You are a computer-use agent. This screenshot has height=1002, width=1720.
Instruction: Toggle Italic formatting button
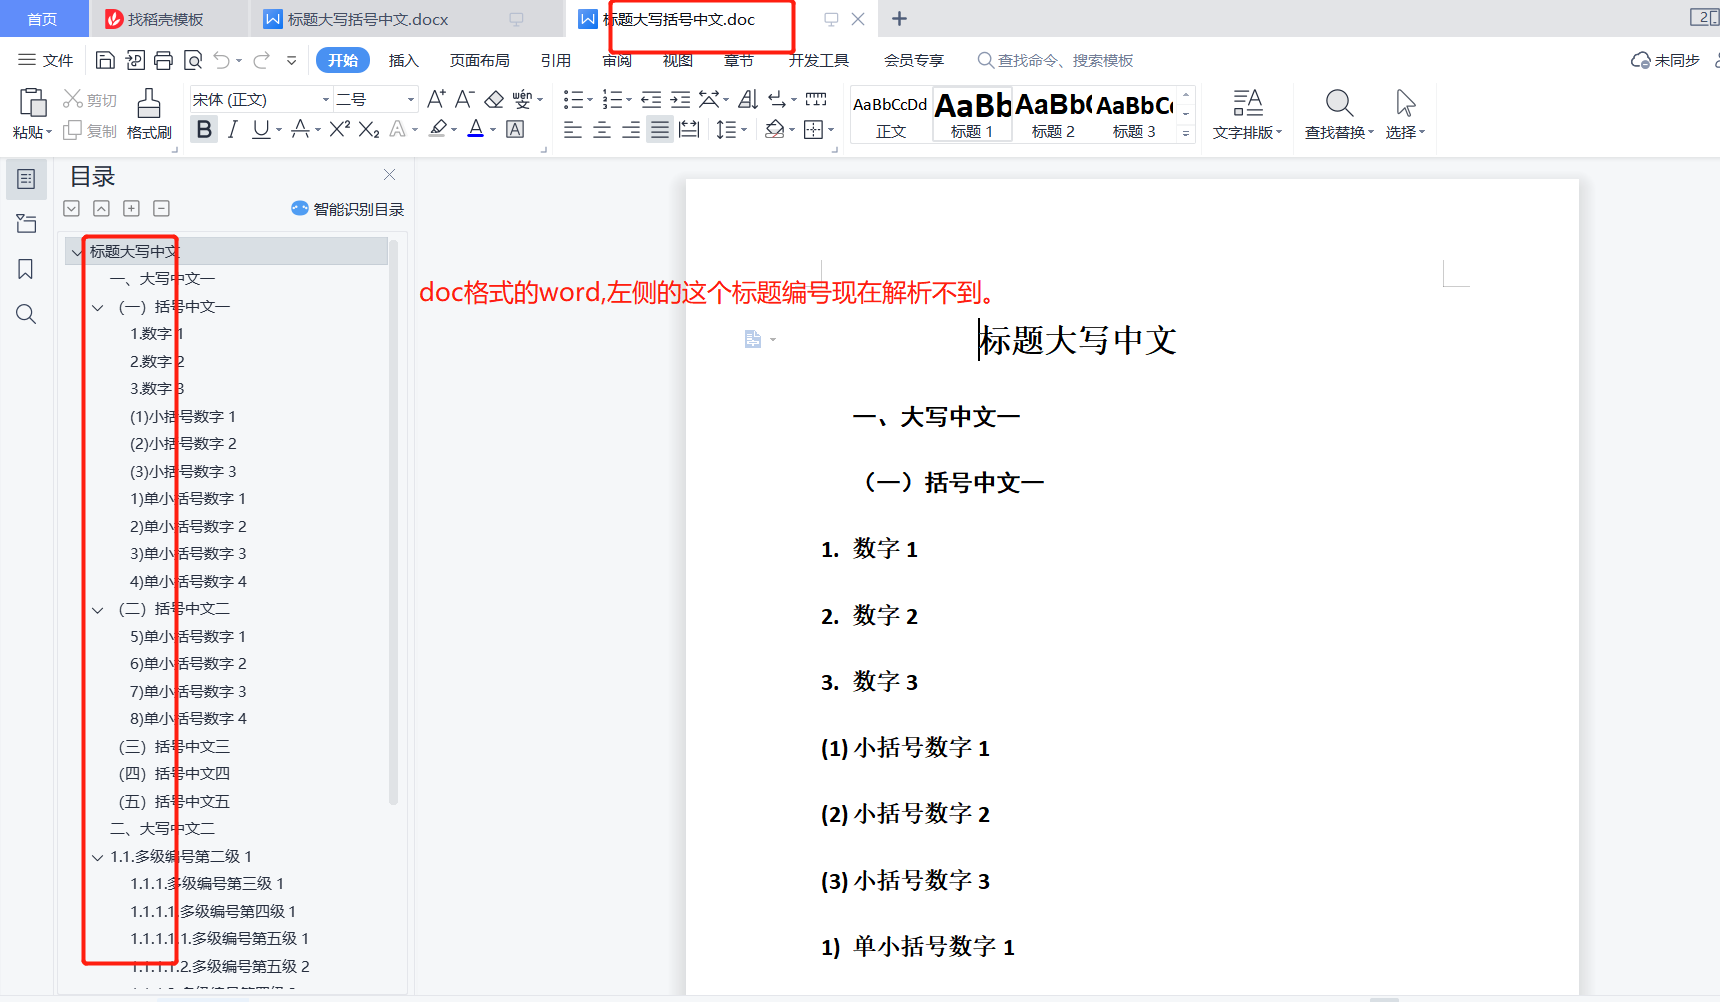coord(233,129)
